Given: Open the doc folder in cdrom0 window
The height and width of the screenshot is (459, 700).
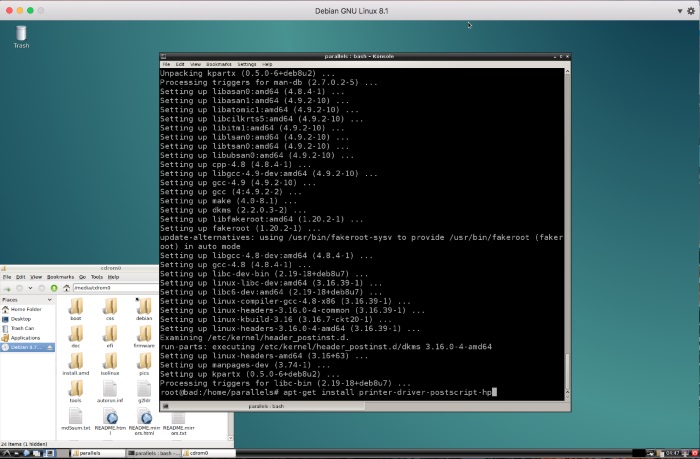Looking at the screenshot, I should pyautogui.click(x=76, y=337).
